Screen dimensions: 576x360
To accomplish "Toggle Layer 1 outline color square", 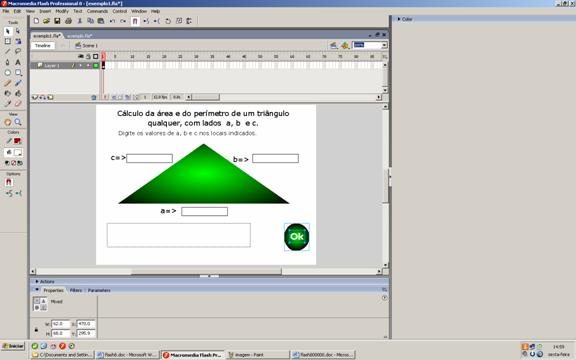I will (x=96, y=65).
